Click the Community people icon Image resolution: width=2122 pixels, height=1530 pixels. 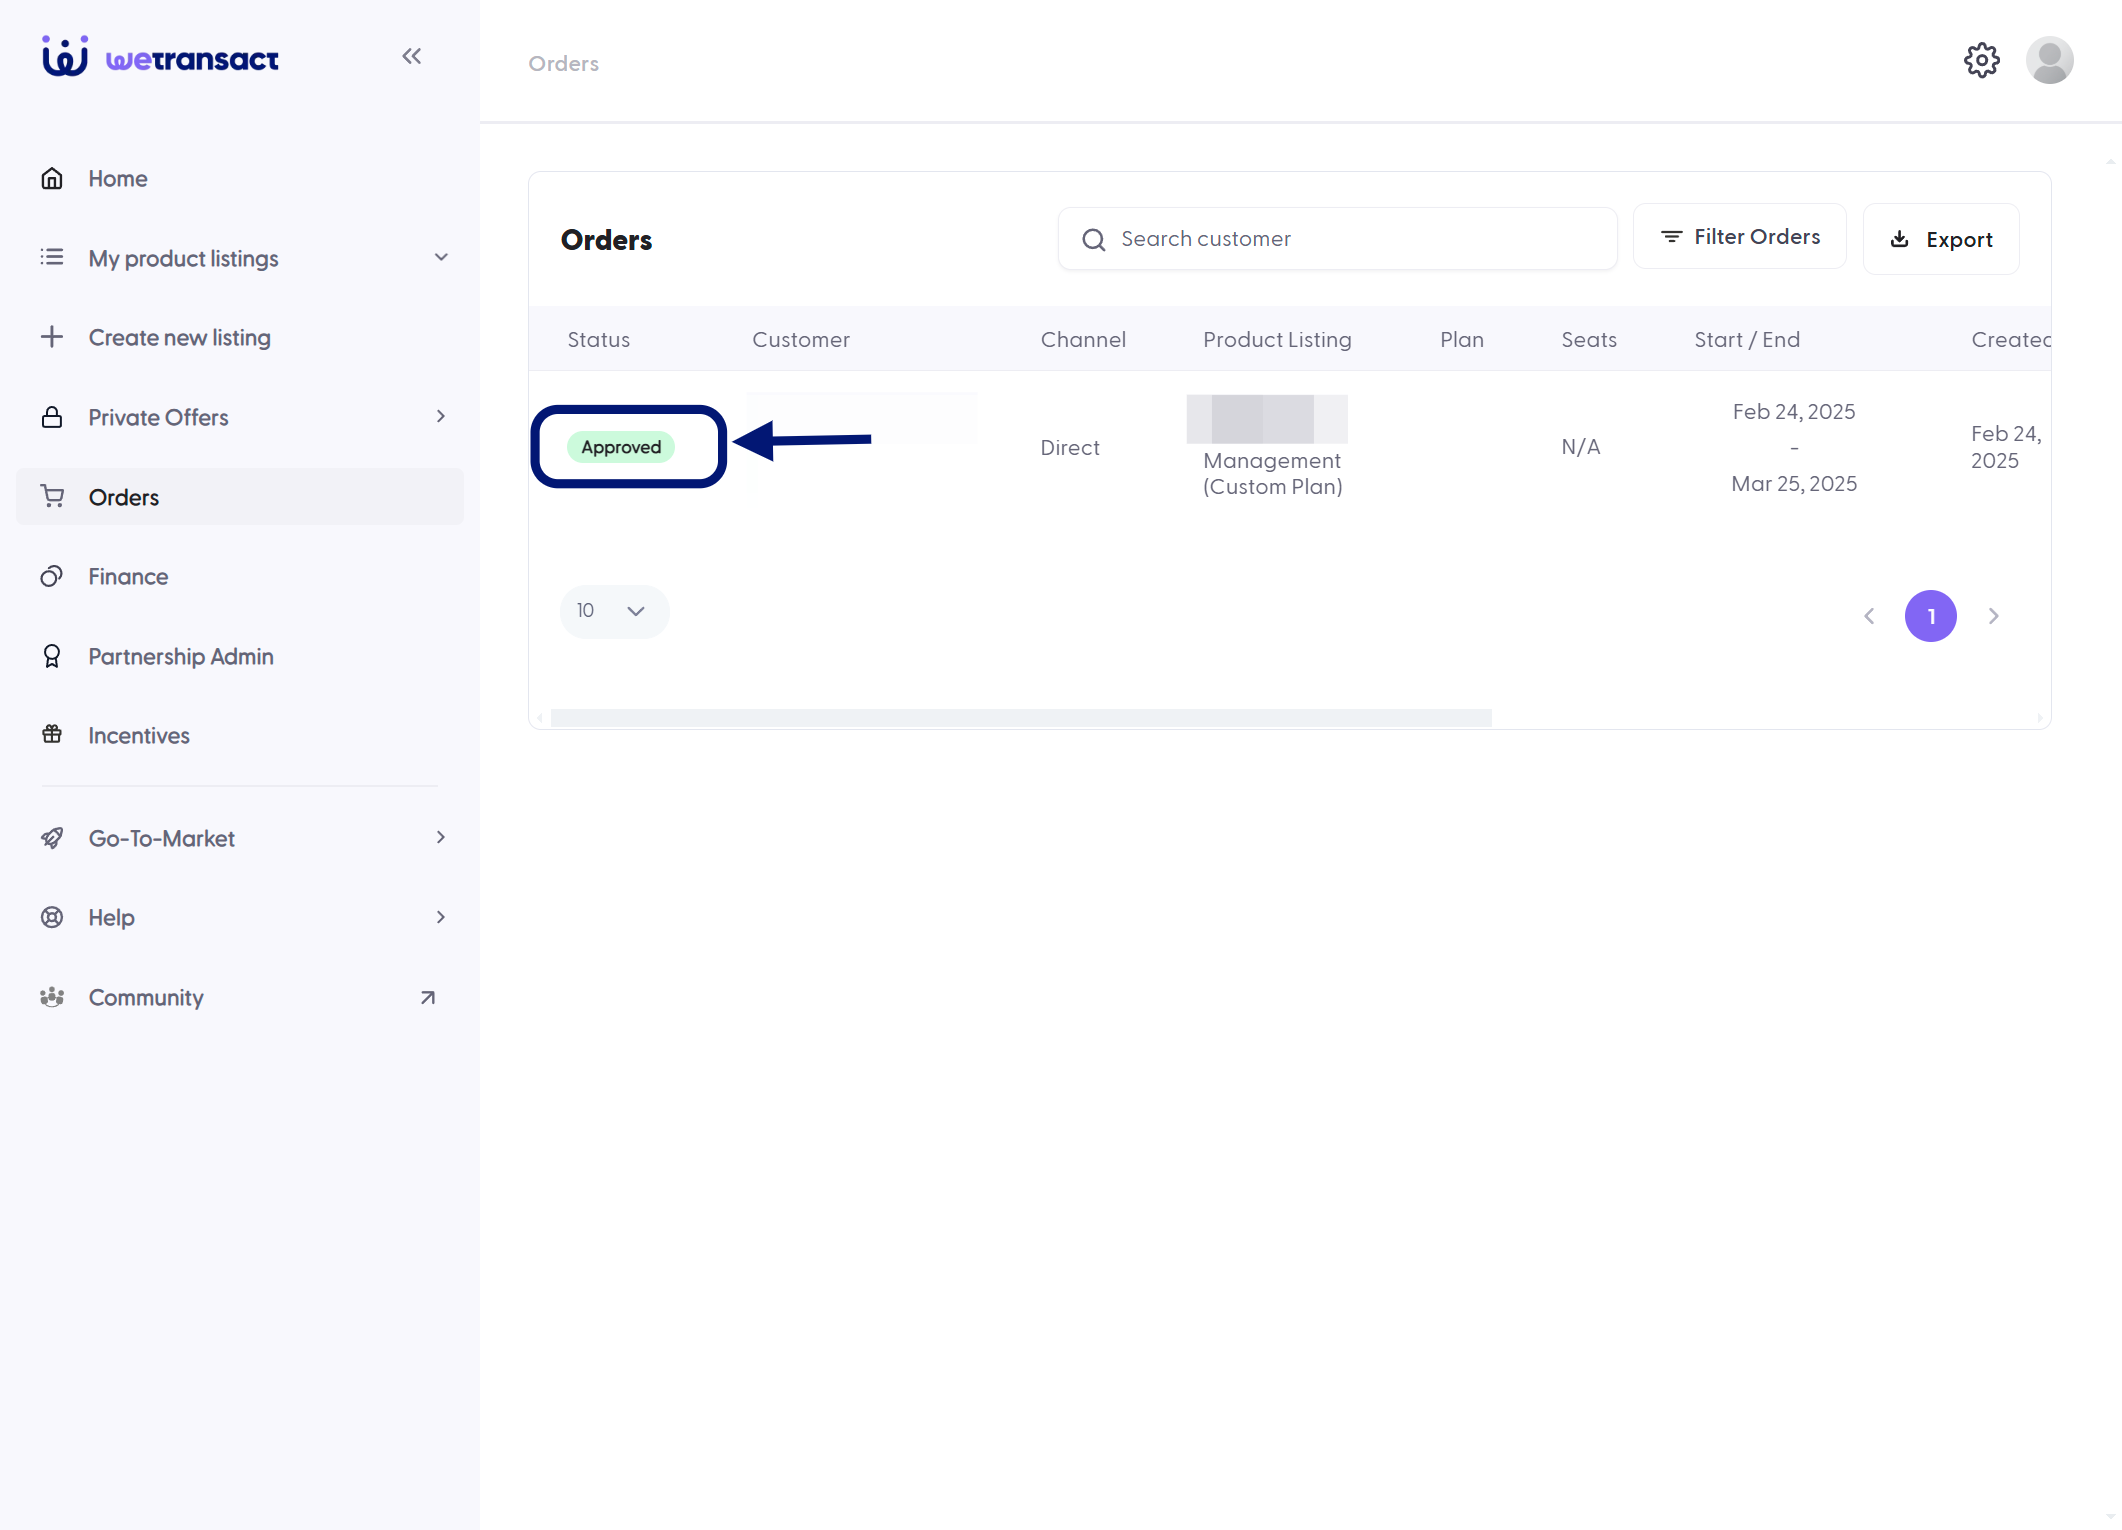point(52,997)
